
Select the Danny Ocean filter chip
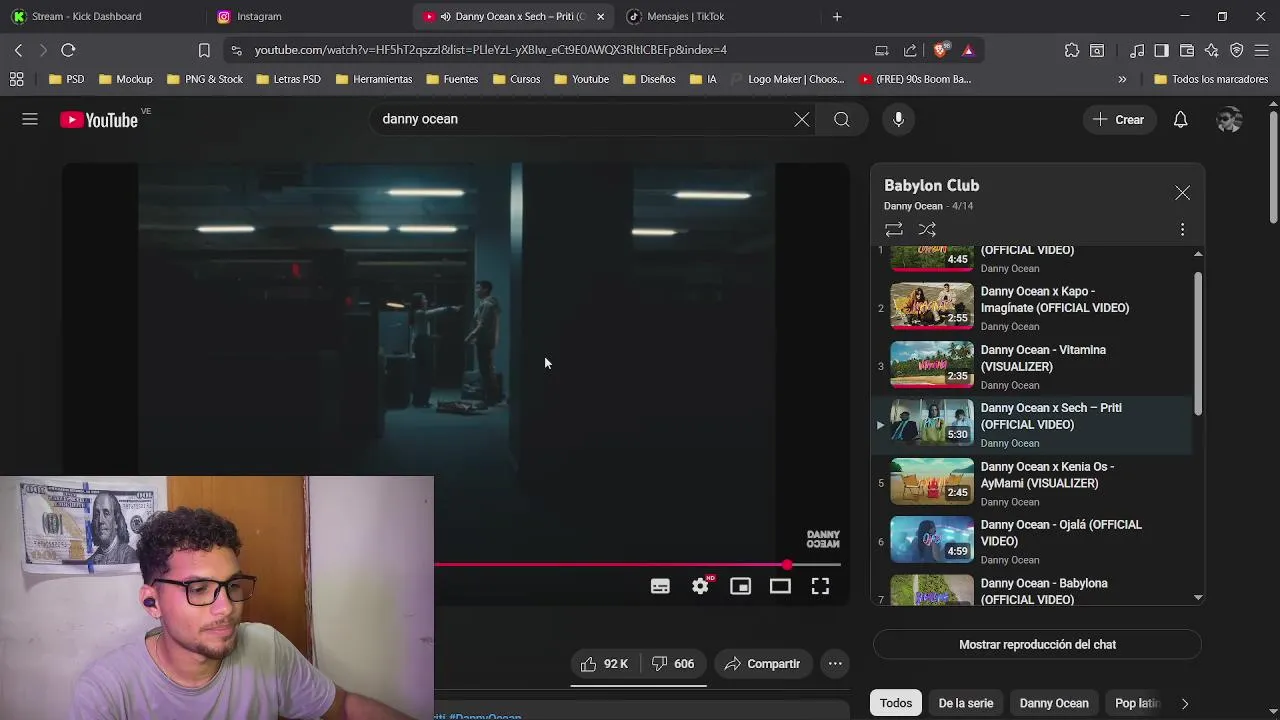point(1054,703)
